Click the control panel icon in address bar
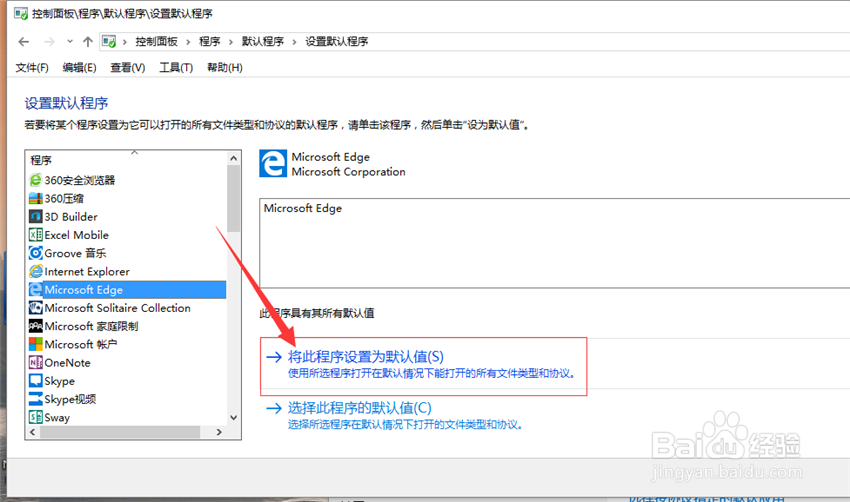This screenshot has width=850, height=502. [109, 42]
